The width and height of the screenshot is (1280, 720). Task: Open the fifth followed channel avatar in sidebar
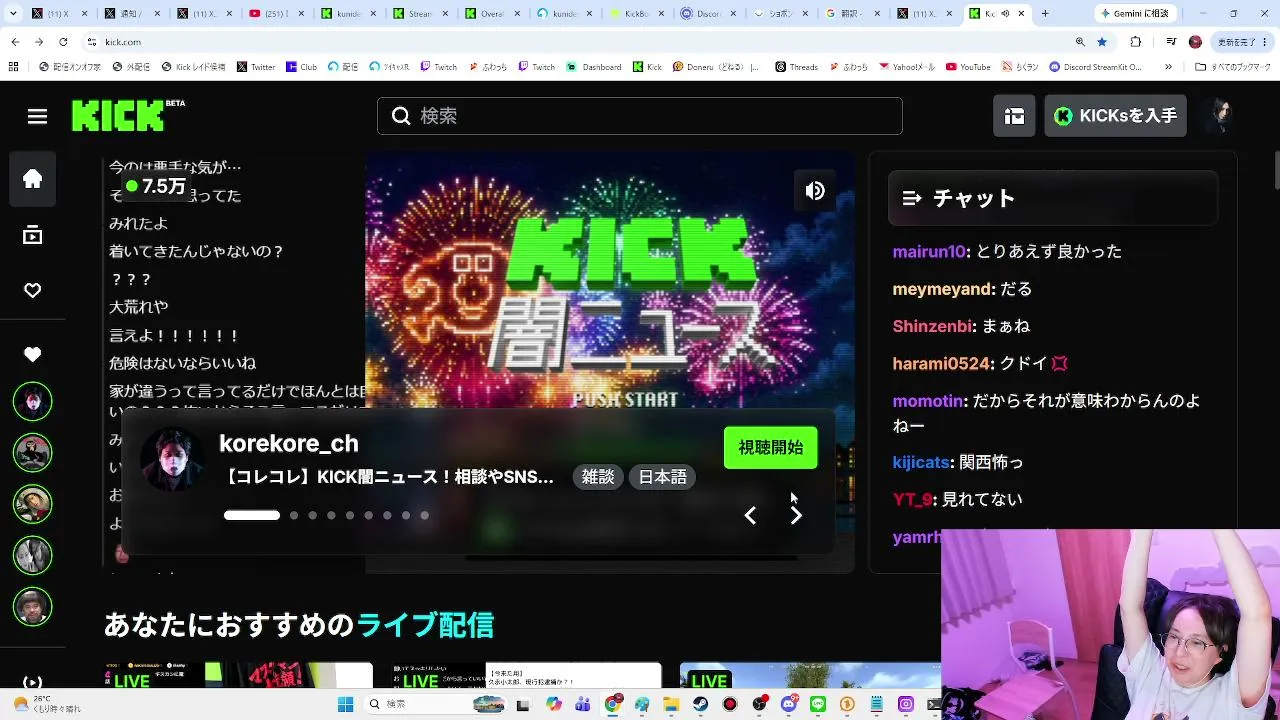(x=33, y=606)
